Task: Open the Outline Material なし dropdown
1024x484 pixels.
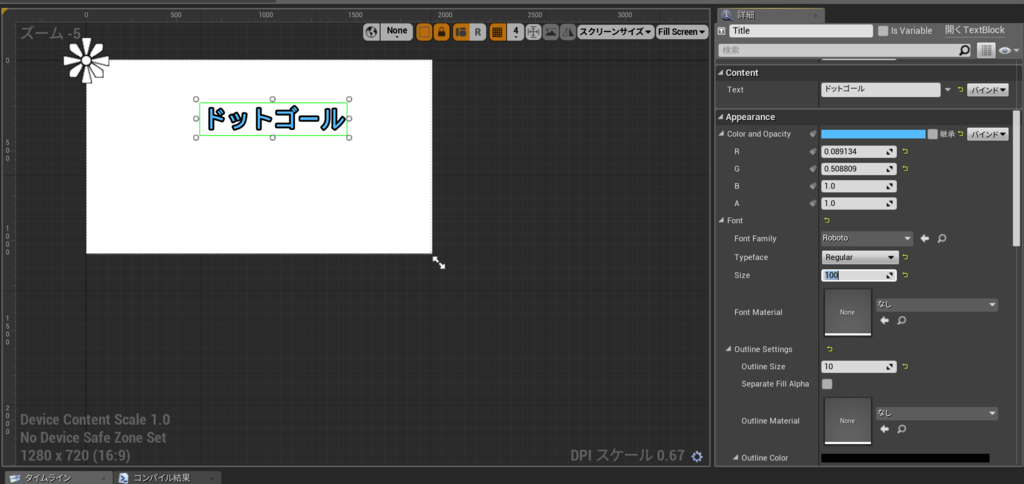Action: click(936, 413)
